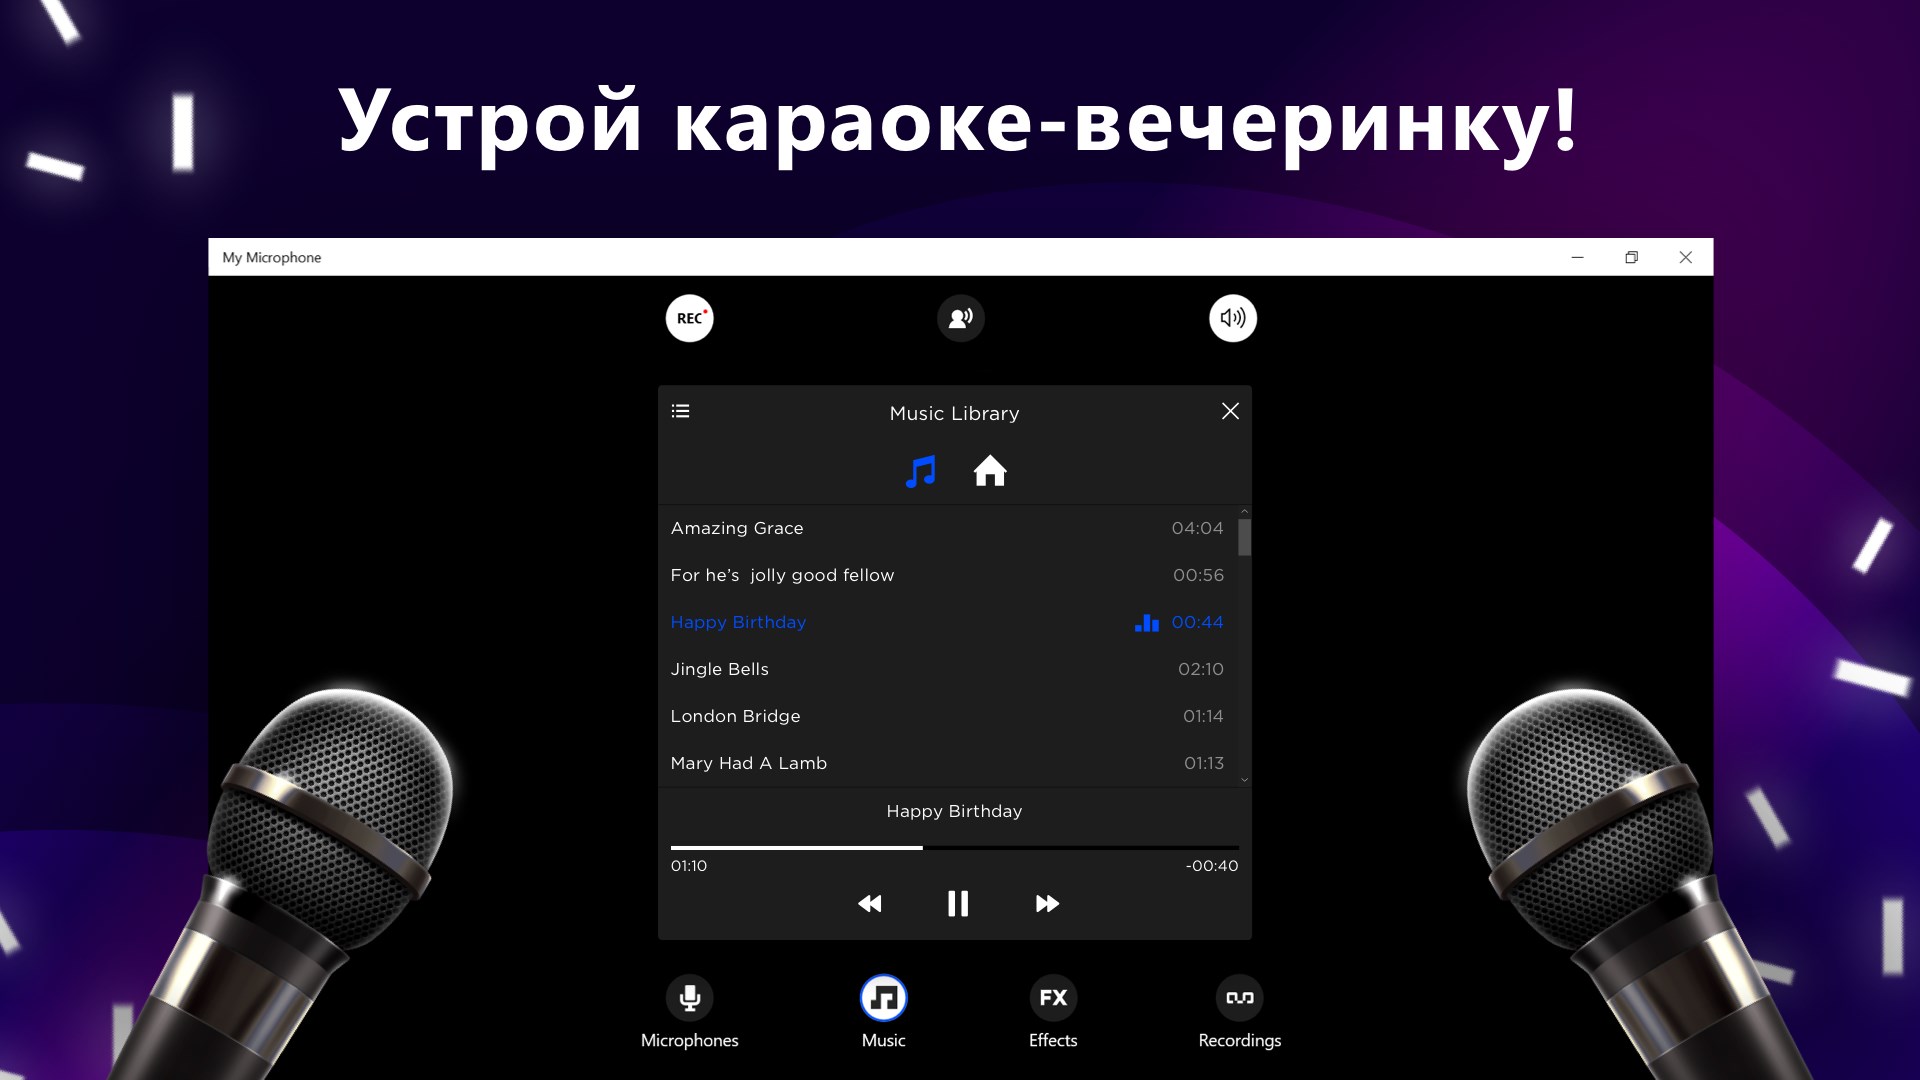Click the REC button to start recording

pyautogui.click(x=687, y=316)
